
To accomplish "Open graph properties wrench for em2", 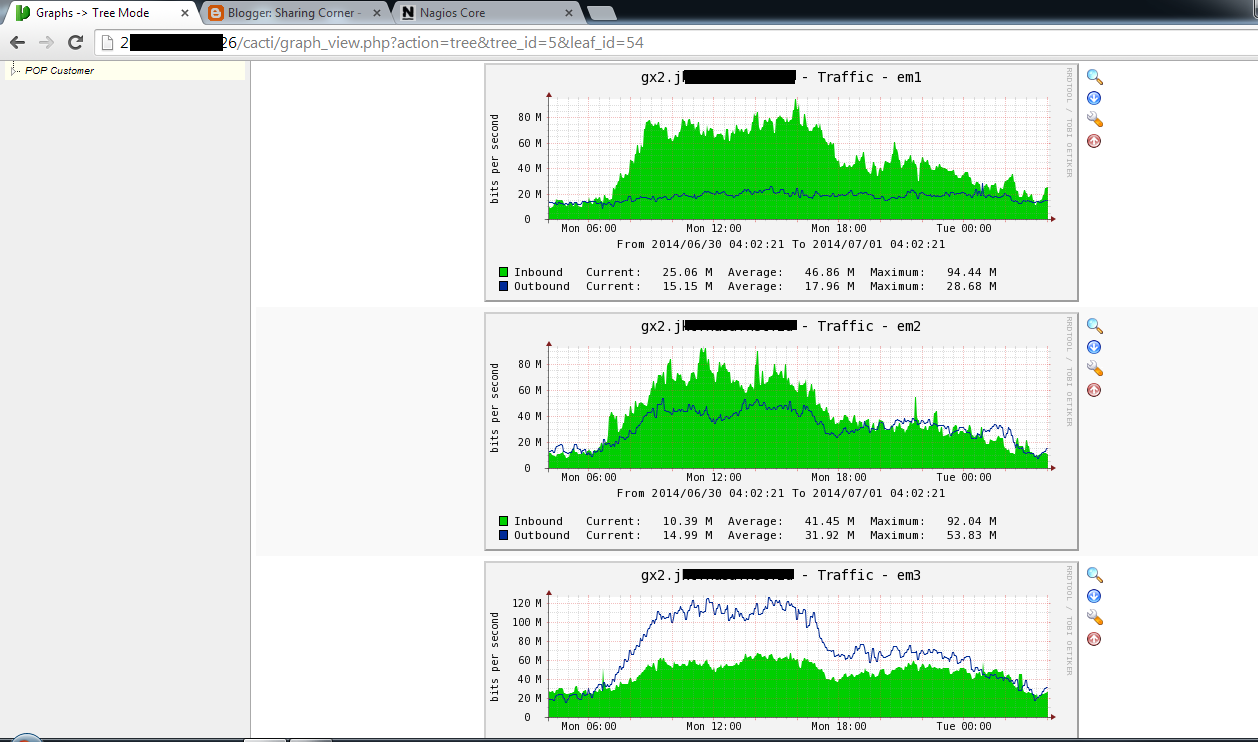I will pyautogui.click(x=1093, y=368).
